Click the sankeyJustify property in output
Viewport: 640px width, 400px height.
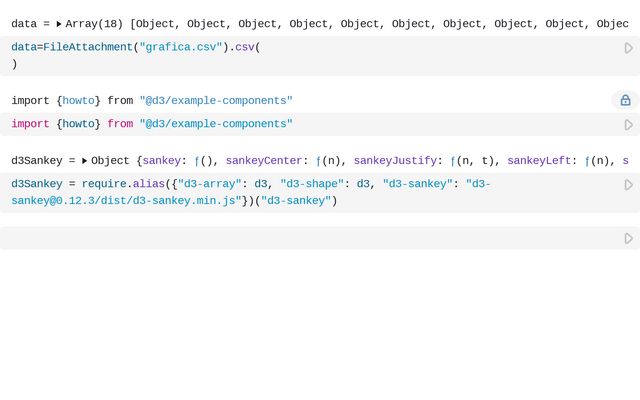coord(394,161)
